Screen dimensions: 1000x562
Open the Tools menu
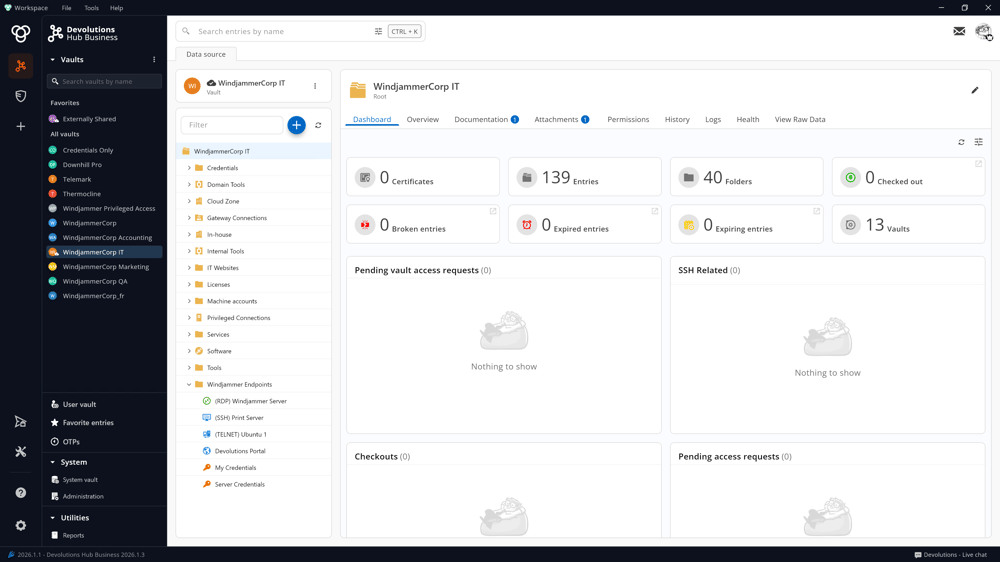coord(91,8)
